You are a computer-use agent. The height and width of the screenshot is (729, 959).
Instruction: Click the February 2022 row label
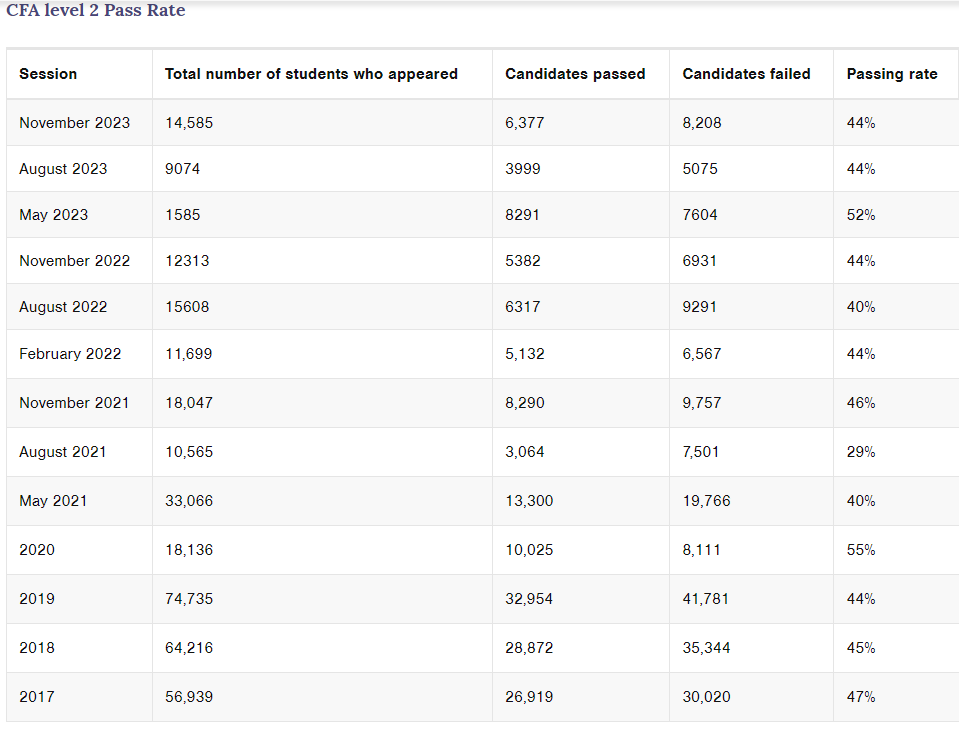click(70, 354)
